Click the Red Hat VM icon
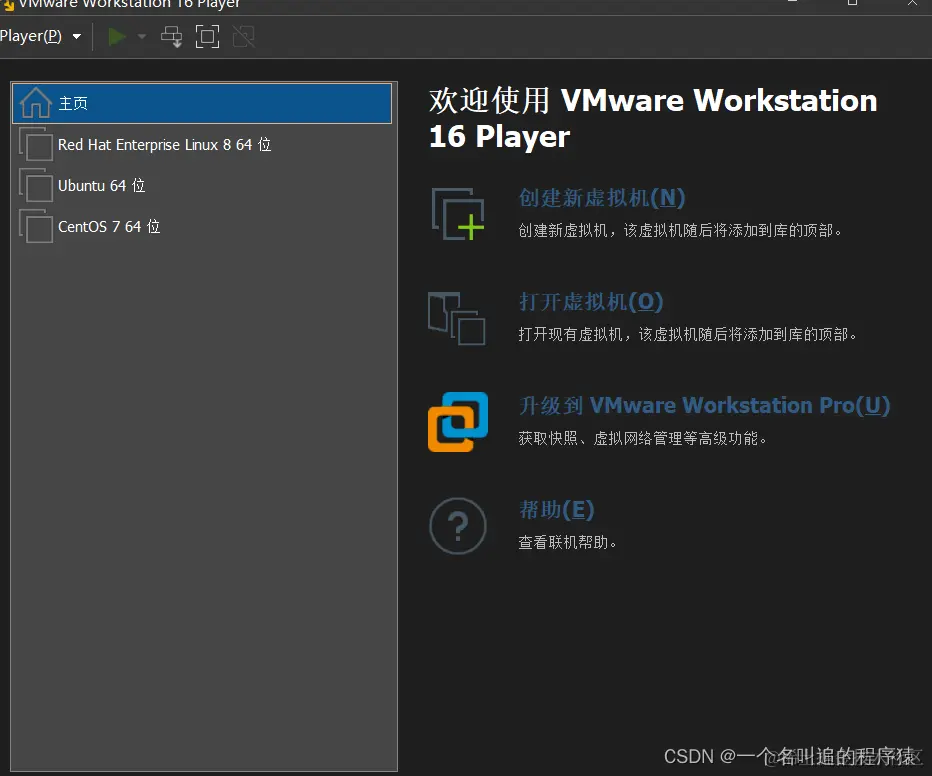Viewport: 932px width, 776px height. tap(36, 144)
